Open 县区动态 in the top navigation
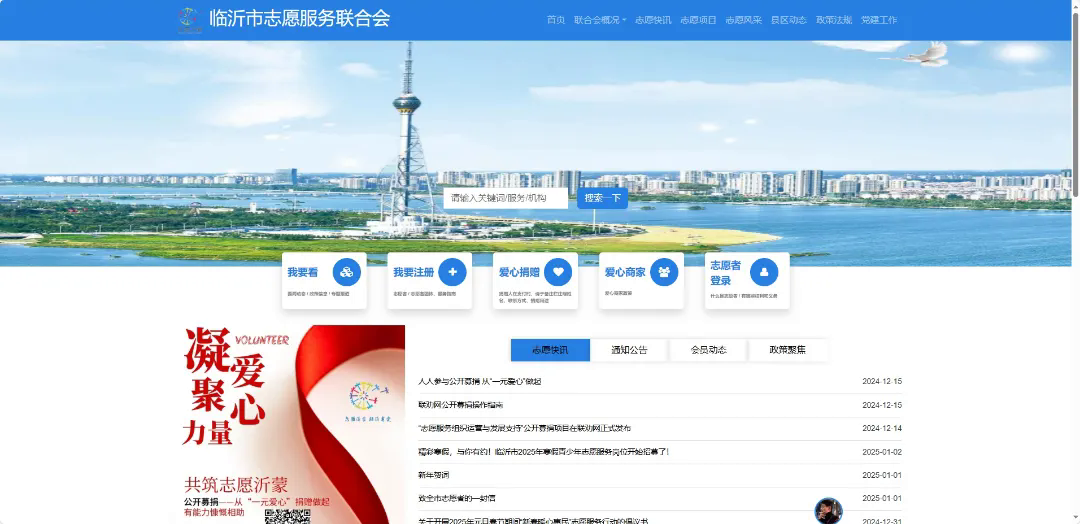This screenshot has height=524, width=1080. [789, 20]
